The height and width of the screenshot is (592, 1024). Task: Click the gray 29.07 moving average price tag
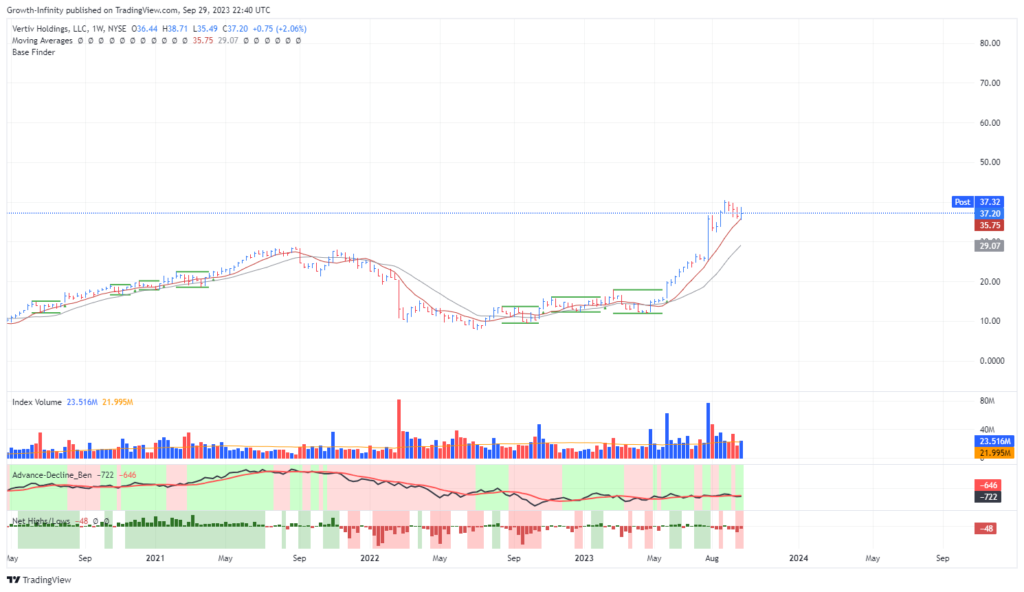991,245
